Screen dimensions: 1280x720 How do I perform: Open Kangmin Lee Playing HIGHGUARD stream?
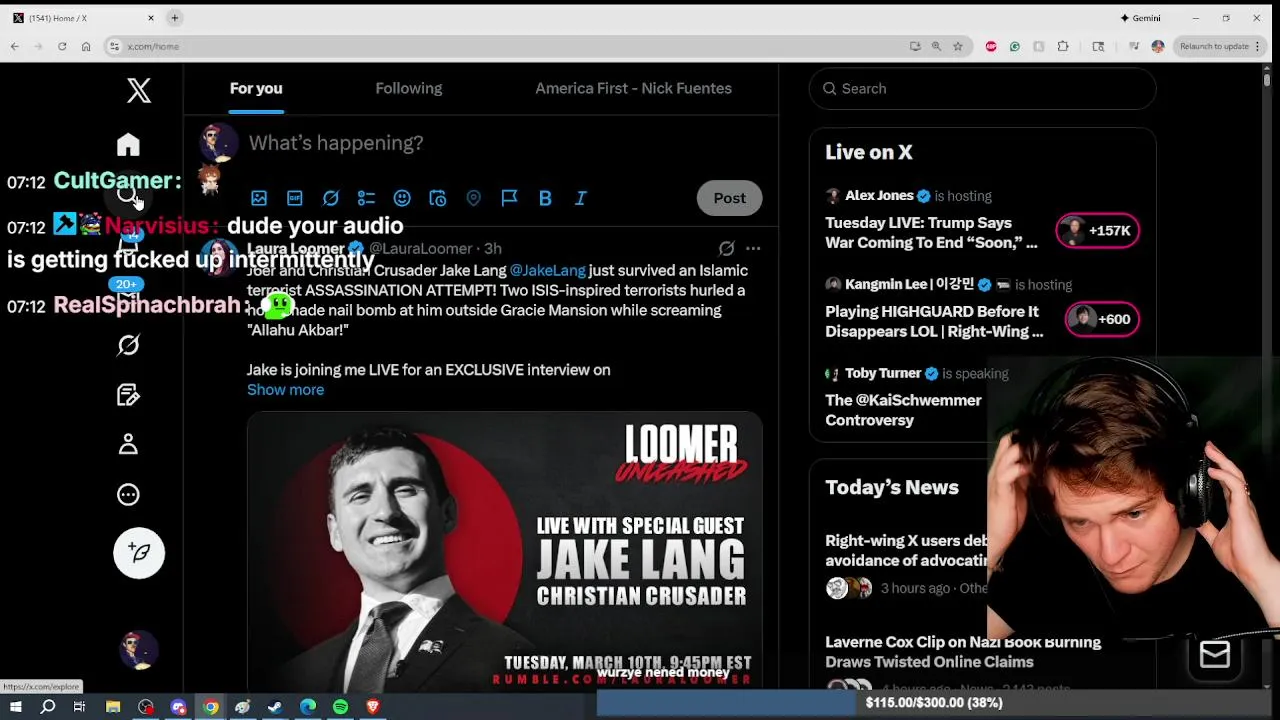933,321
